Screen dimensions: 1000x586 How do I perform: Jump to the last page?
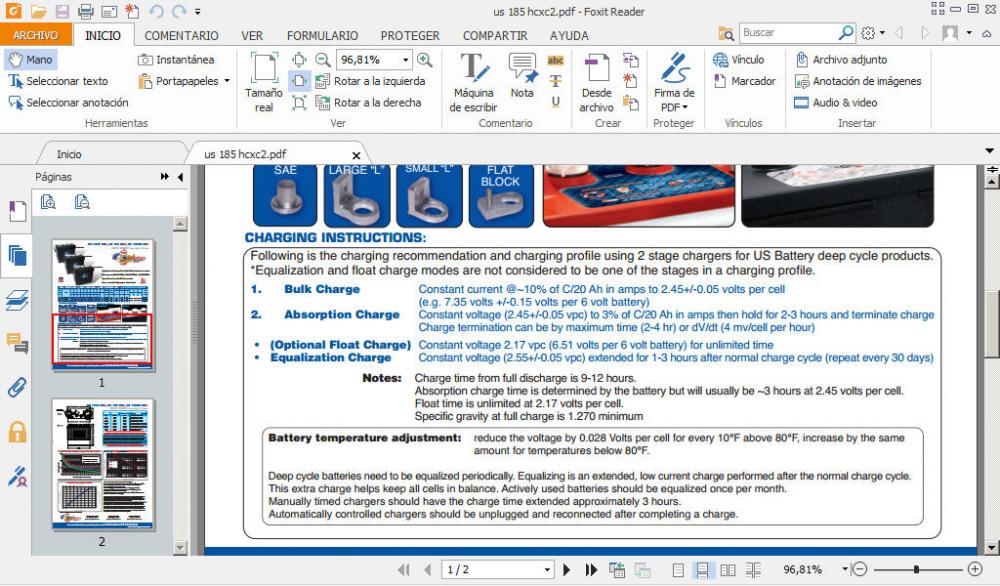[591, 569]
